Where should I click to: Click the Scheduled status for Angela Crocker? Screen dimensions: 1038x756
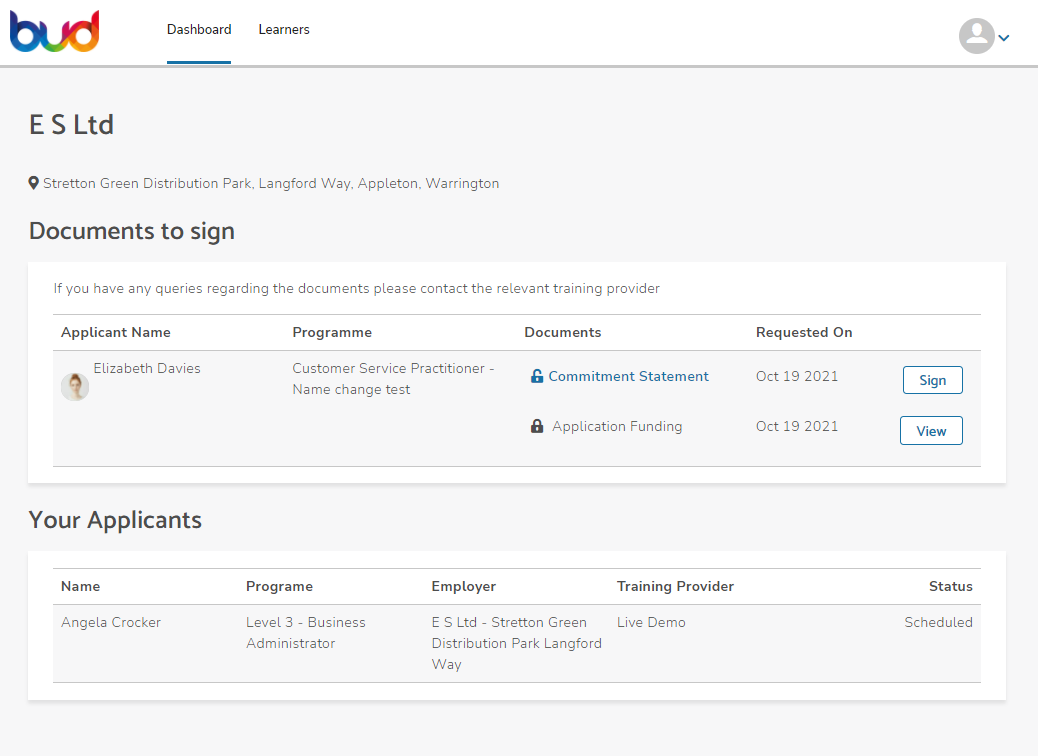[x=938, y=622]
